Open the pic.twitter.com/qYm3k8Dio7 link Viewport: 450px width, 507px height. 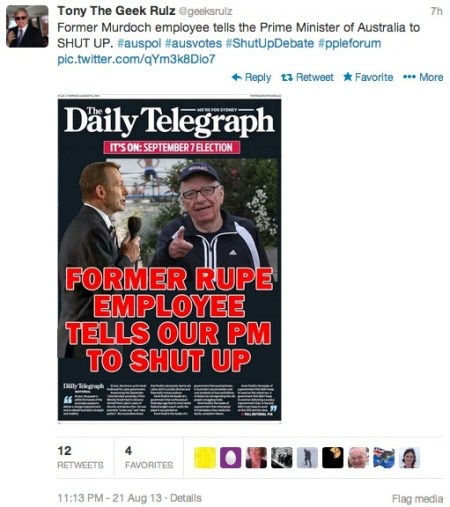136,59
